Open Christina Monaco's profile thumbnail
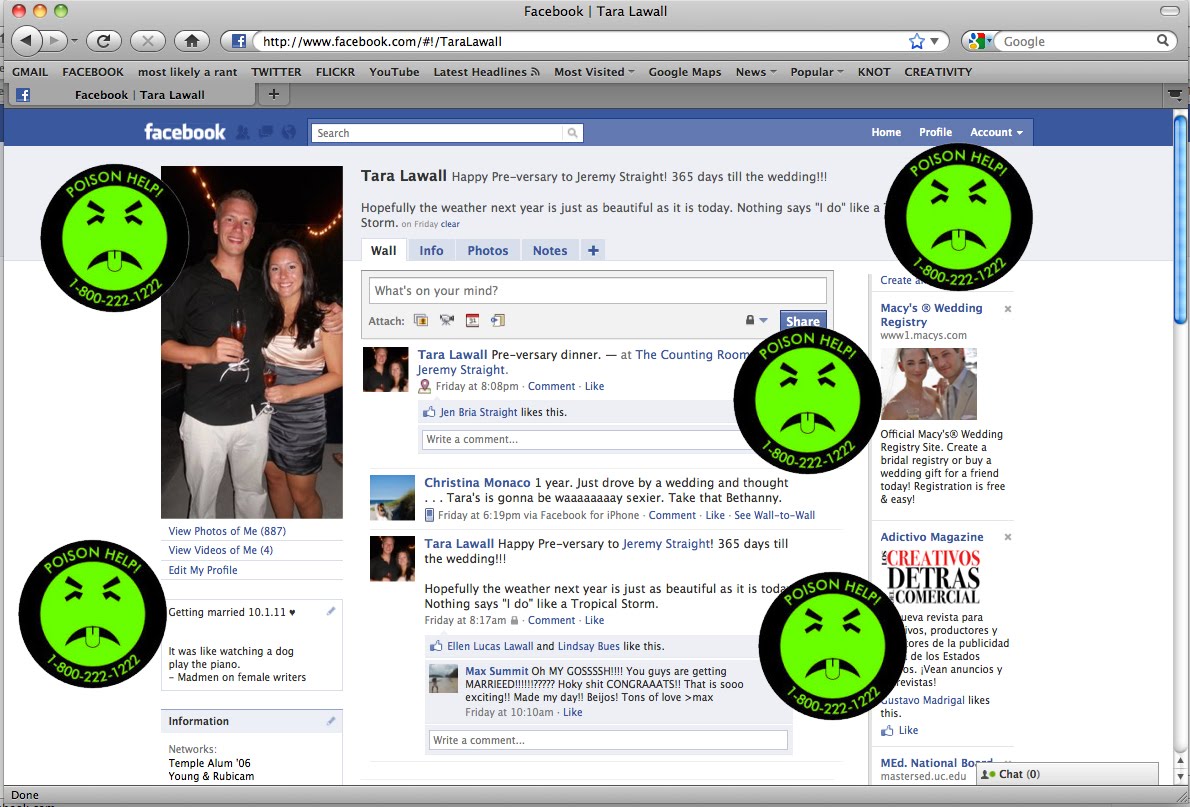The image size is (1190, 807). [x=392, y=498]
